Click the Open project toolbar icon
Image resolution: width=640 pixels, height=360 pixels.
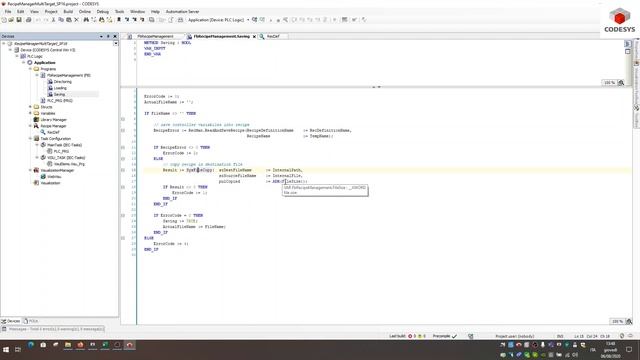coord(11,20)
